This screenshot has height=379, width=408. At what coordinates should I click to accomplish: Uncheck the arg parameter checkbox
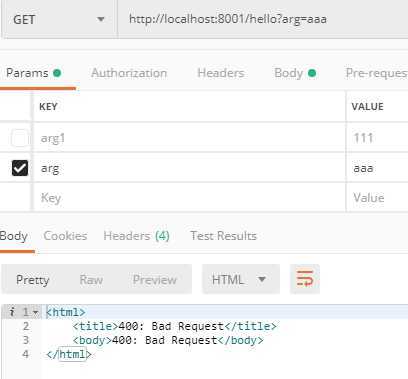pyautogui.click(x=20, y=168)
